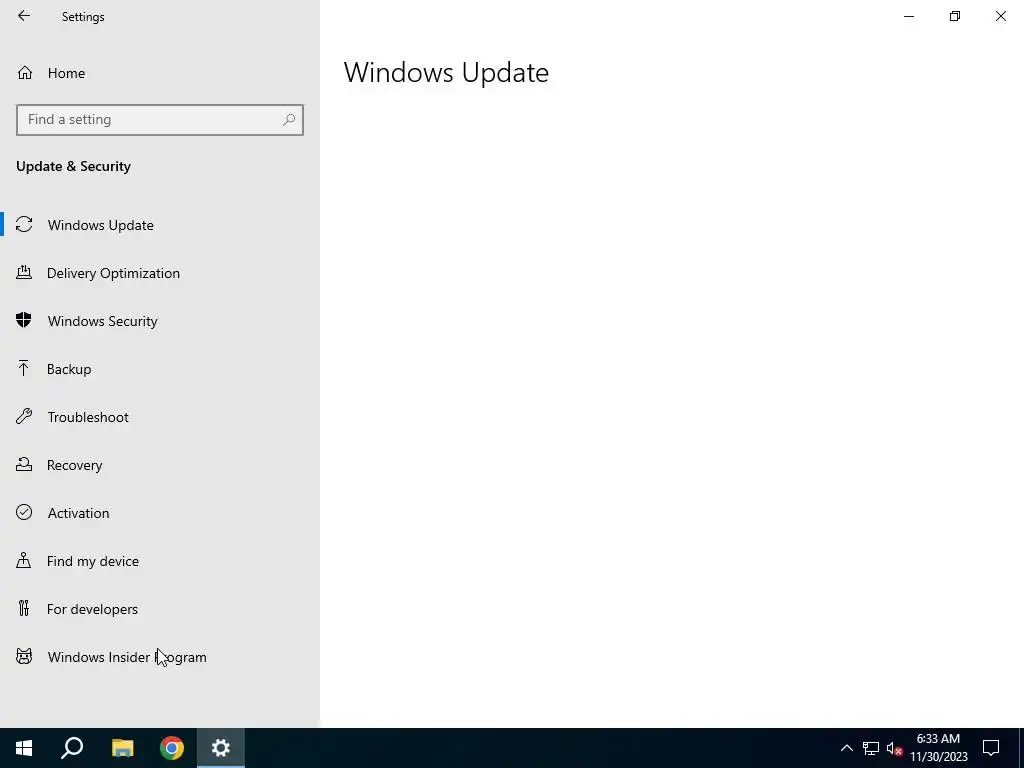Click the back arrow in Settings
The image size is (1024, 768).
[x=24, y=16]
